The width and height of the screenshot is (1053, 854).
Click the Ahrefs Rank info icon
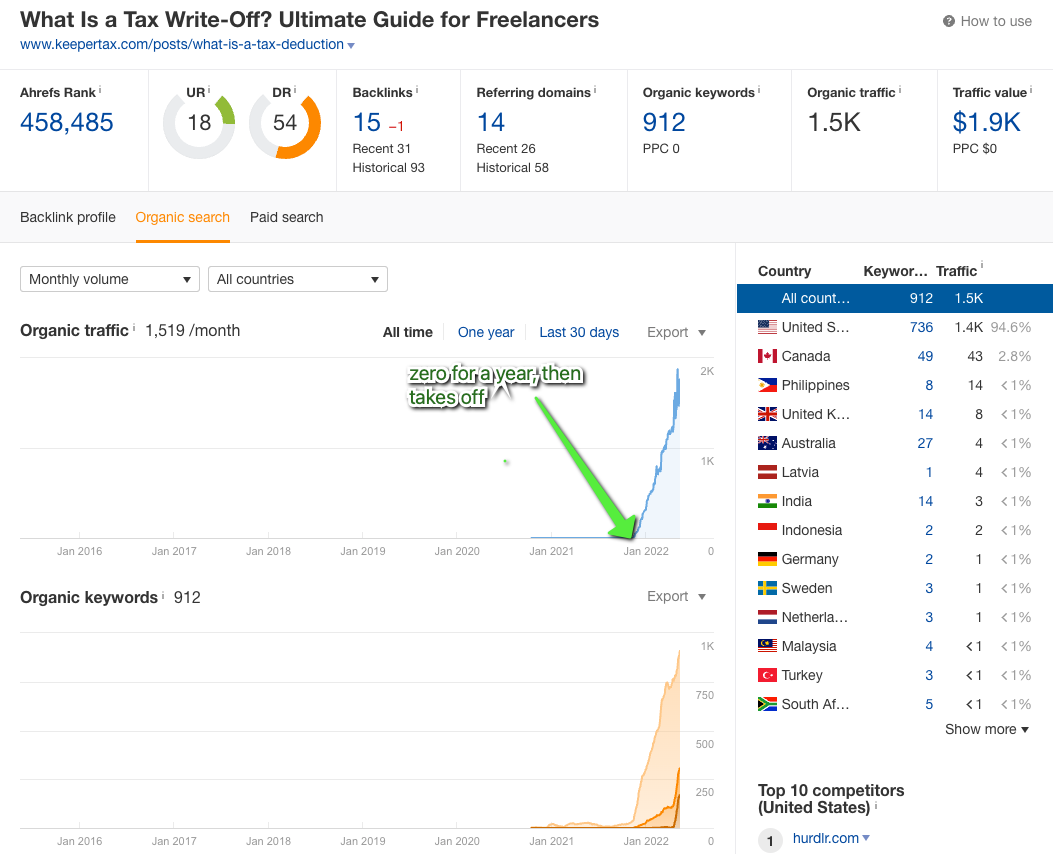[100, 89]
